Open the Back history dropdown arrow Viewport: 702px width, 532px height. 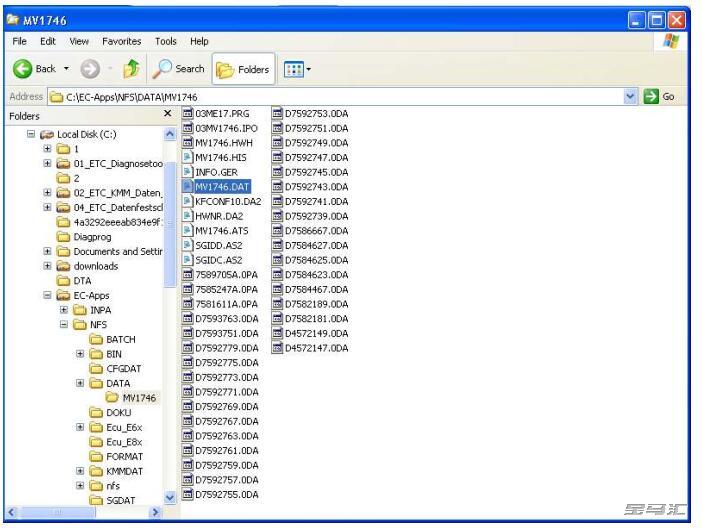click(66, 69)
